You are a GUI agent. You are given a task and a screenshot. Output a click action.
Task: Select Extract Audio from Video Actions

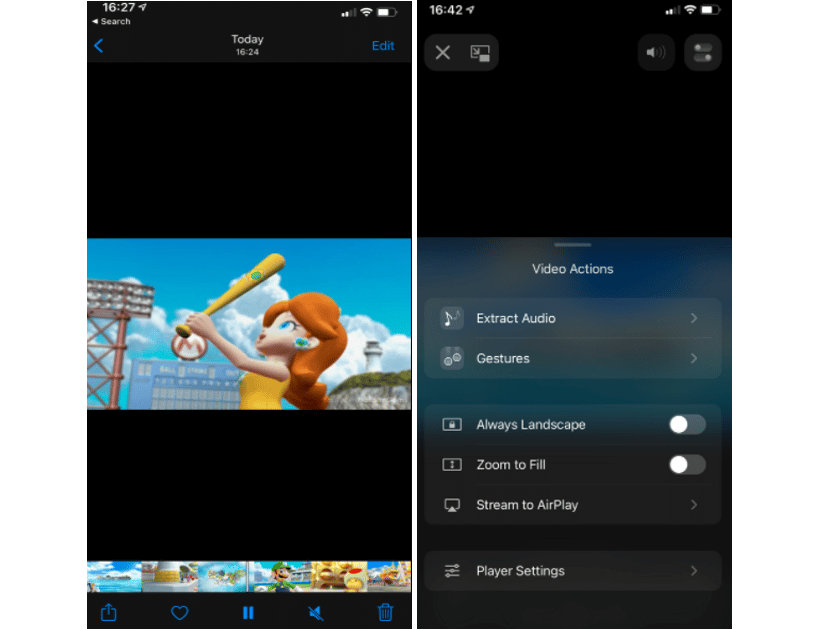(516, 317)
